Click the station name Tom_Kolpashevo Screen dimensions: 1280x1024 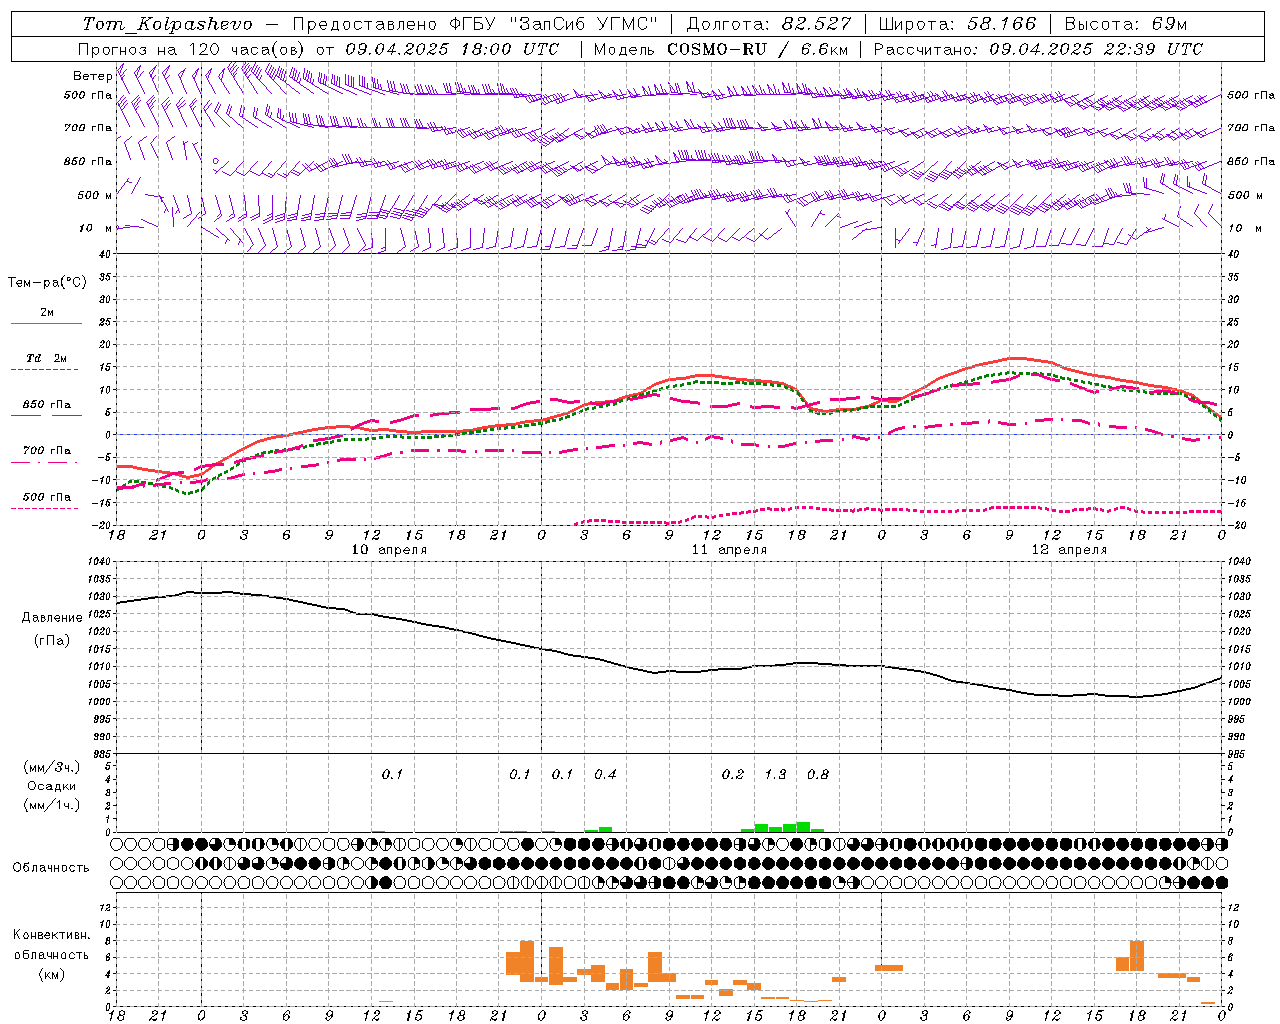click(167, 24)
